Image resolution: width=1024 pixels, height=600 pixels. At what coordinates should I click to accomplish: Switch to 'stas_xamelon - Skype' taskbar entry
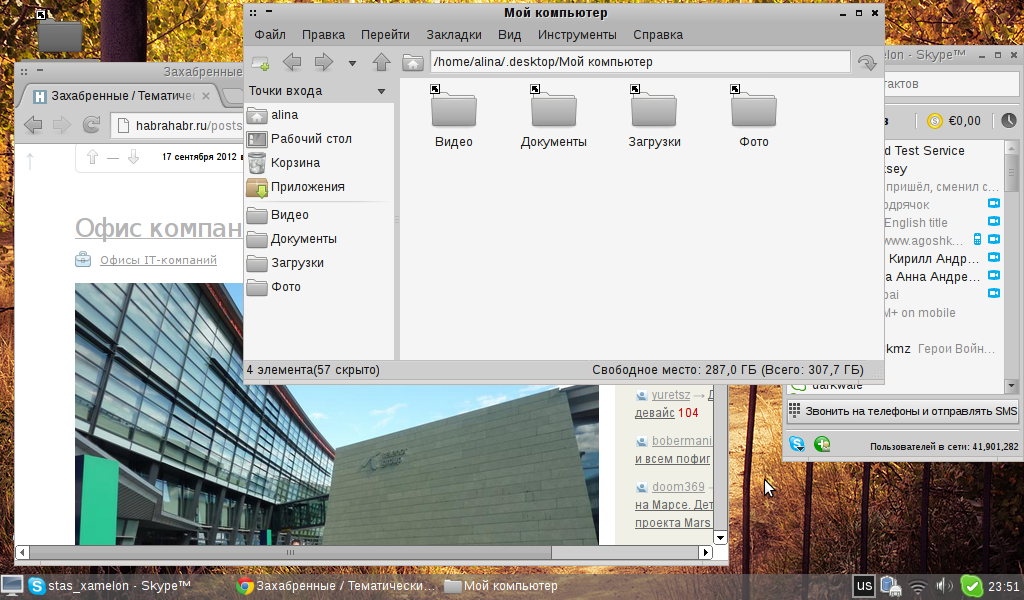tap(108, 586)
